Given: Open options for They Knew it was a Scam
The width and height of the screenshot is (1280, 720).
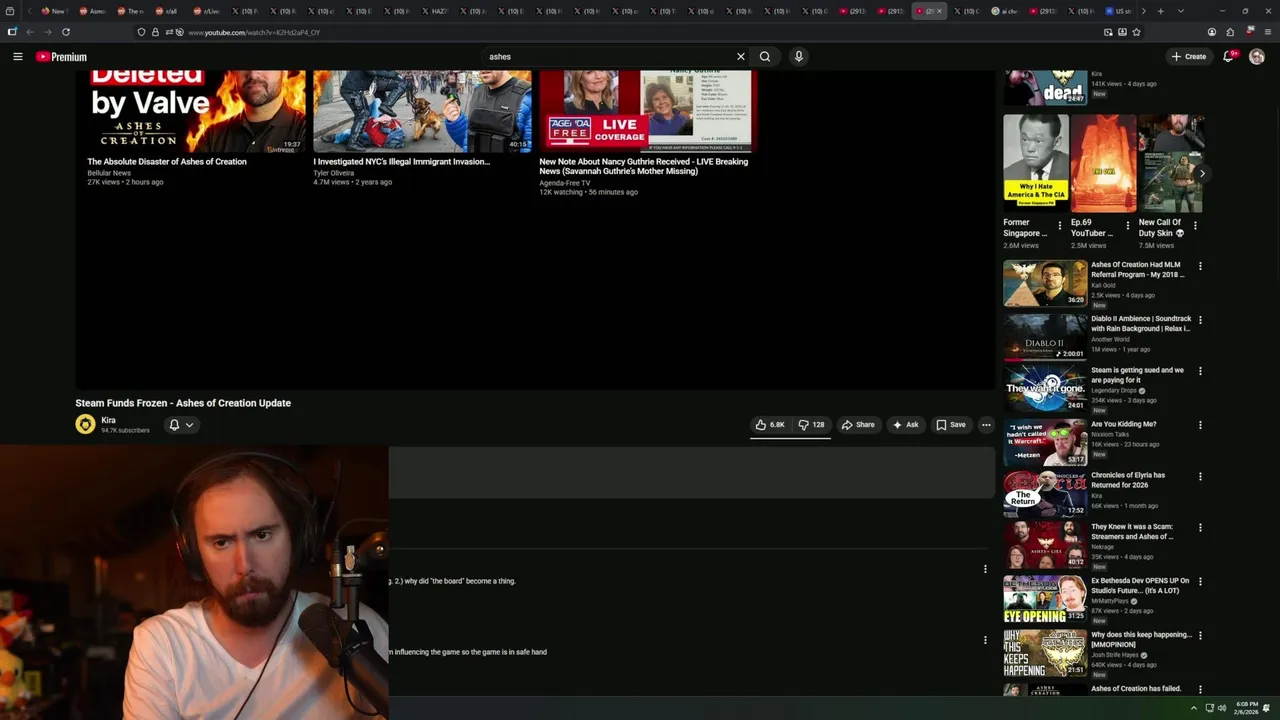Looking at the screenshot, I should 1200,528.
